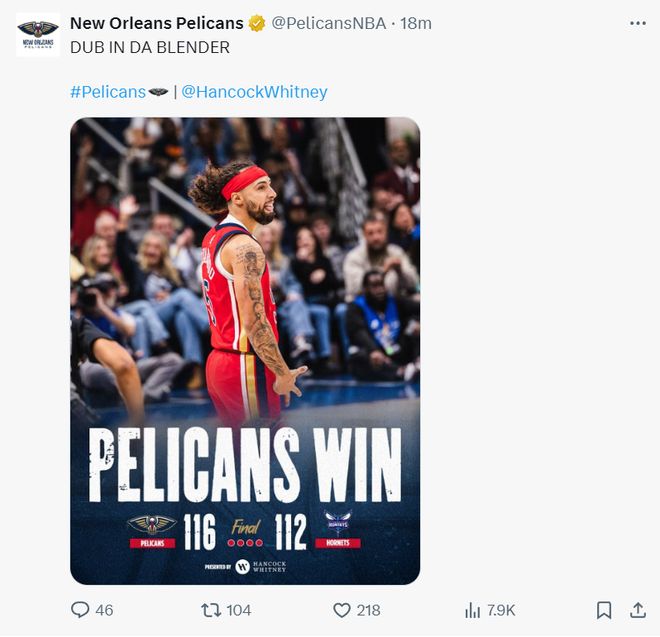Screen dimensions: 660x637
Task: Bookmark this Pelicans post
Action: [604, 609]
